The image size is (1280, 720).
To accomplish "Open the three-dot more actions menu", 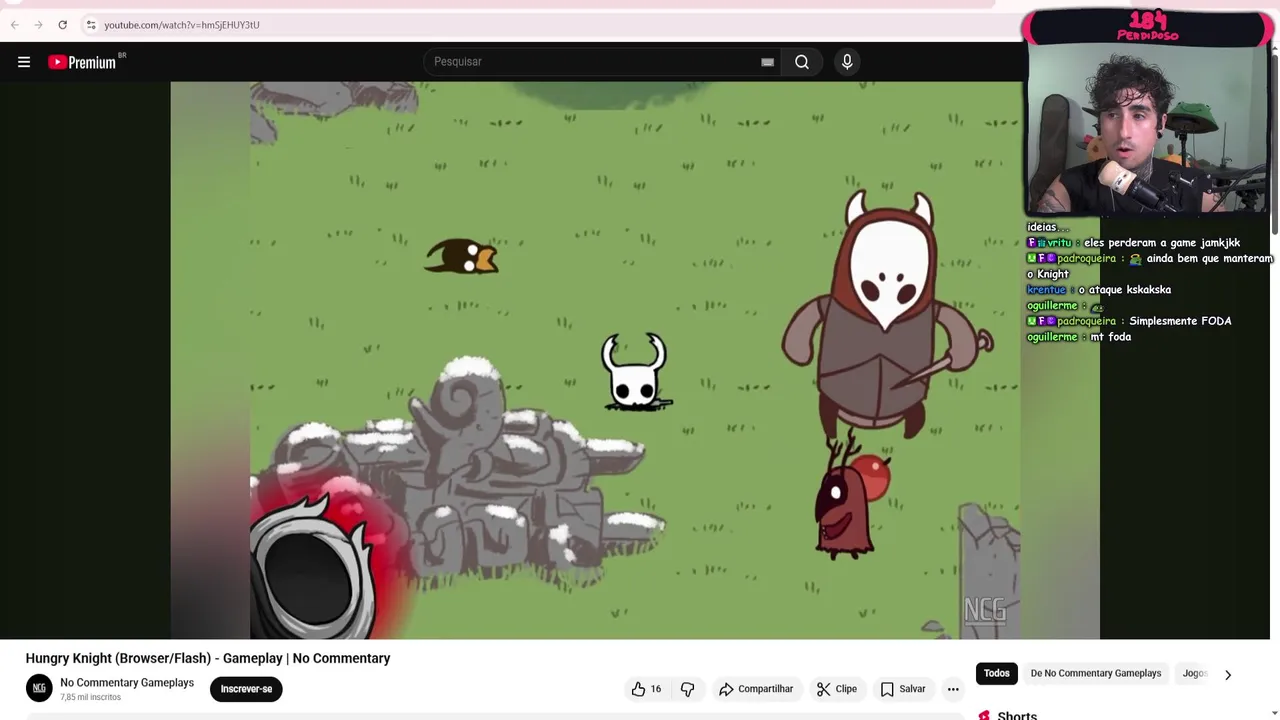I will click(953, 689).
